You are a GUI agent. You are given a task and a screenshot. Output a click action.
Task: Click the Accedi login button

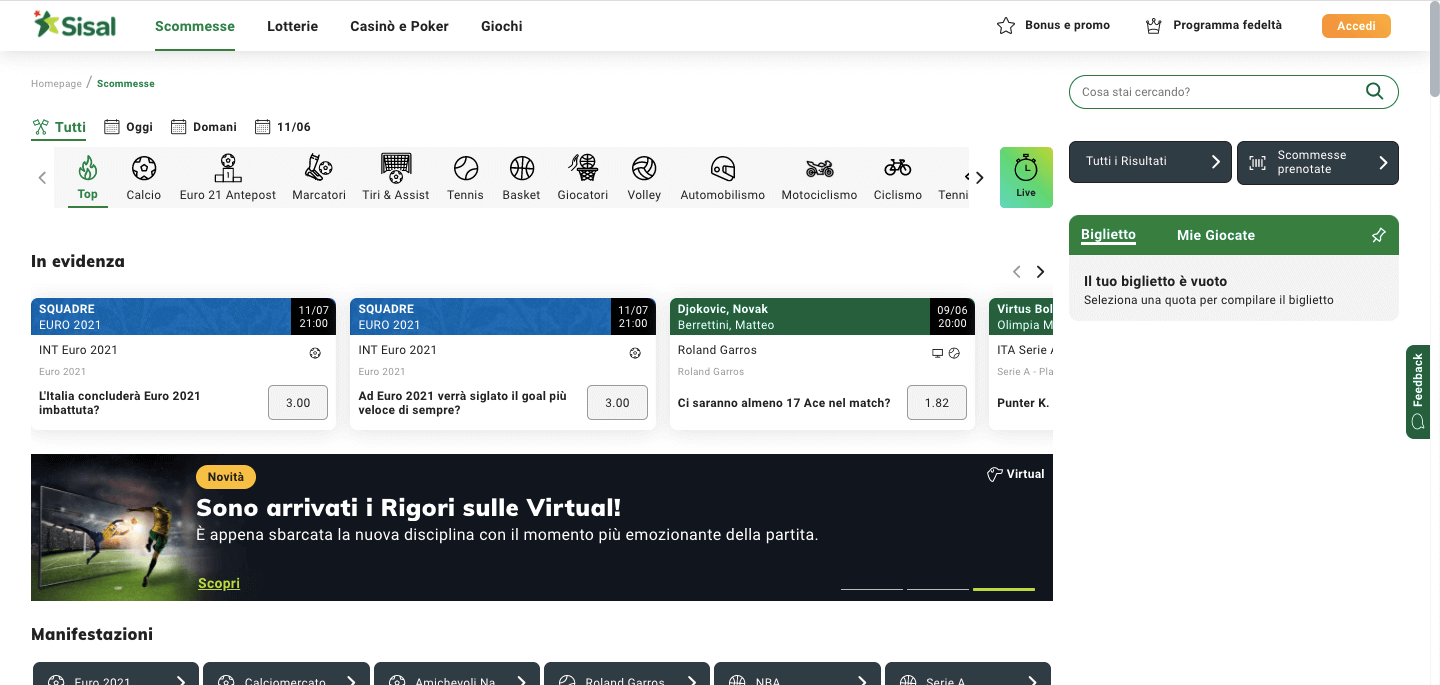(1356, 26)
